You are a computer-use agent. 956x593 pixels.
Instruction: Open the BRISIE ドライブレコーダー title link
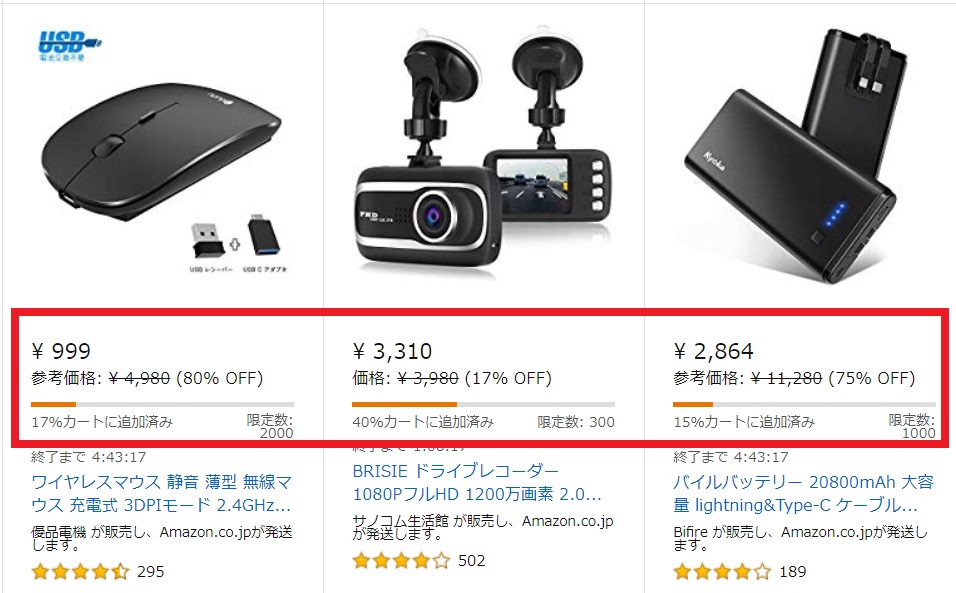pyautogui.click(x=477, y=482)
